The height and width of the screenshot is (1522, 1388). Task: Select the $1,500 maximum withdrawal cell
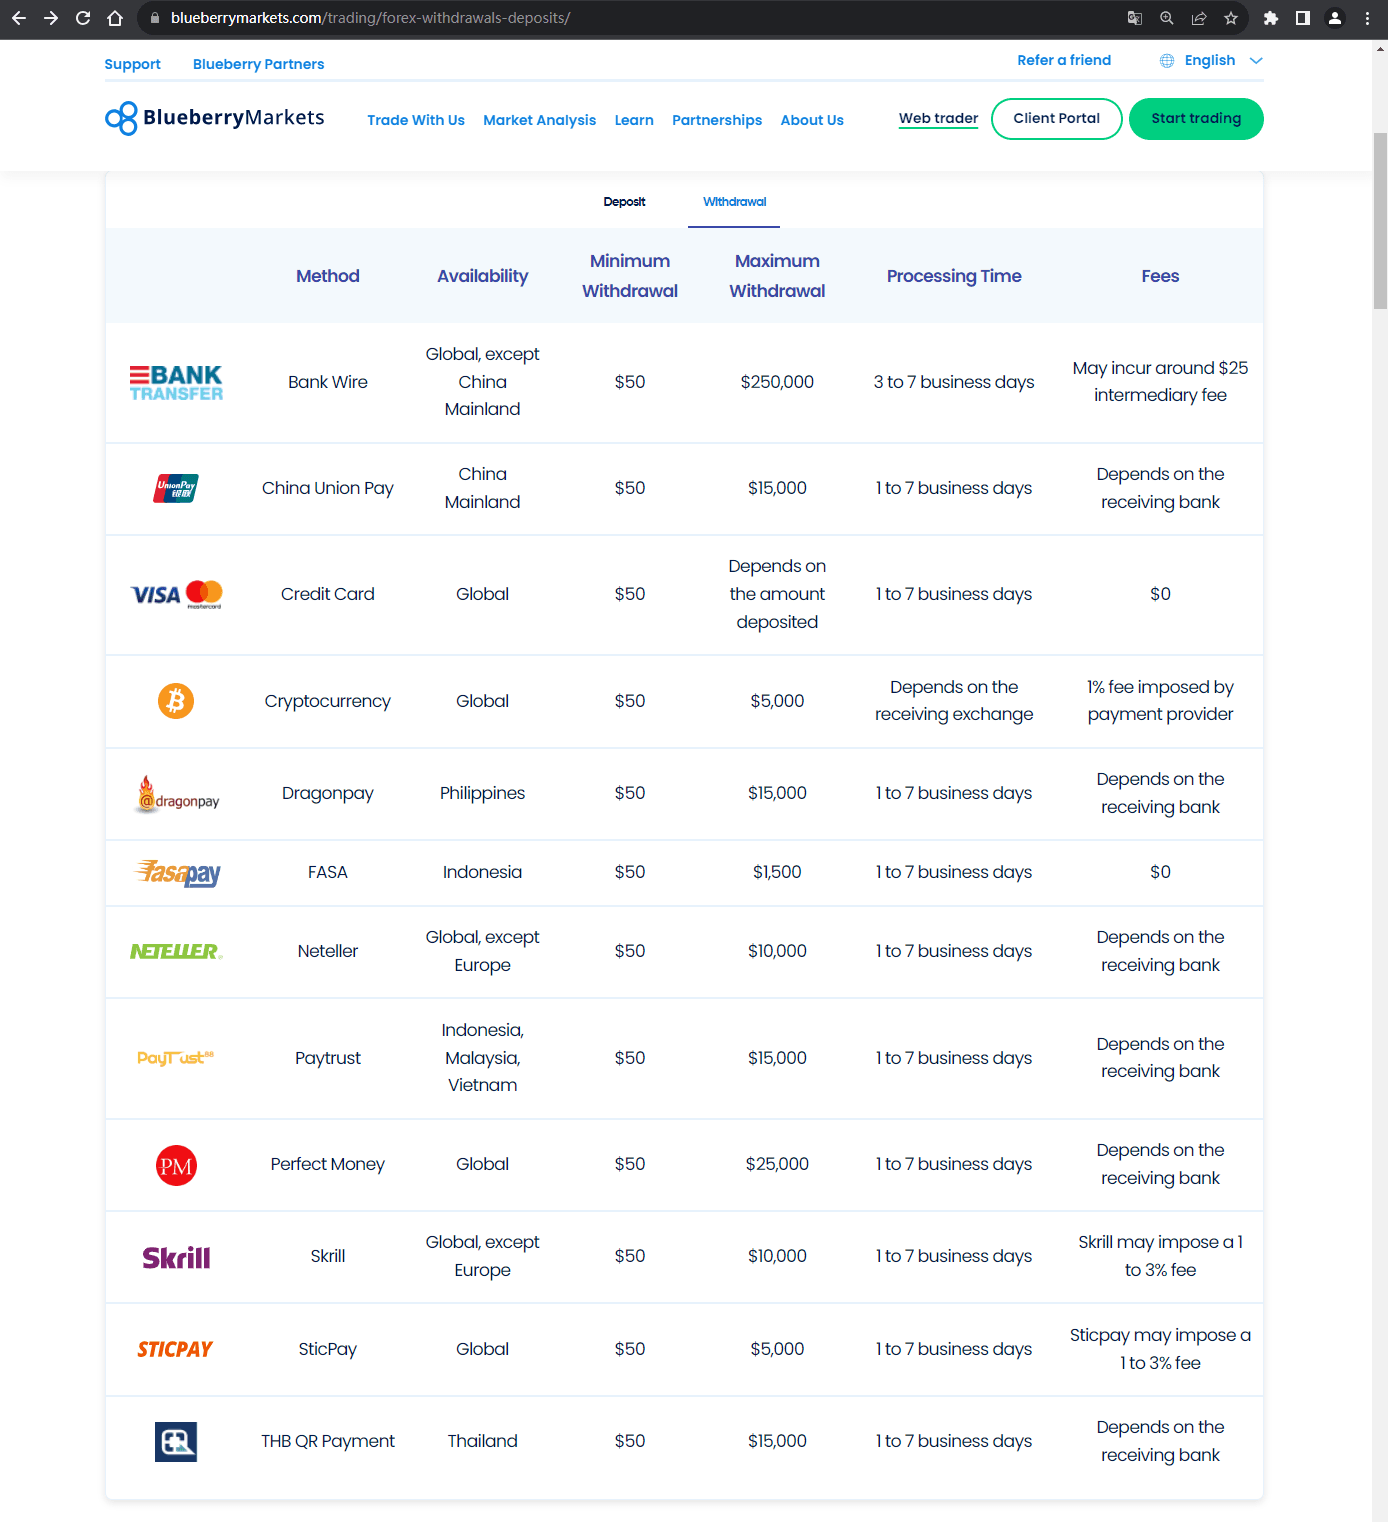(x=777, y=872)
